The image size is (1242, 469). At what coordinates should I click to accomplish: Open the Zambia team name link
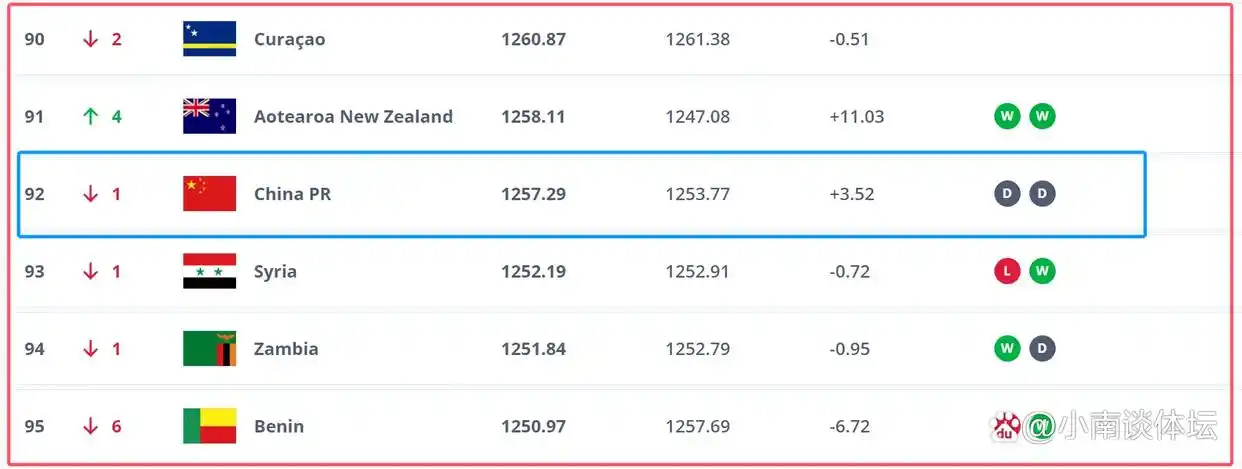pos(286,349)
